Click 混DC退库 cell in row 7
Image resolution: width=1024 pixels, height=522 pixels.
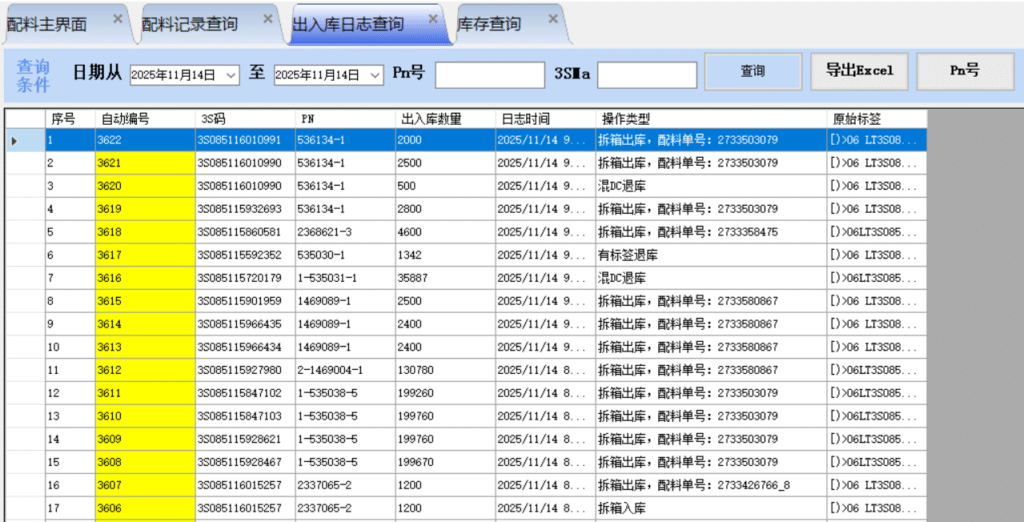click(711, 278)
